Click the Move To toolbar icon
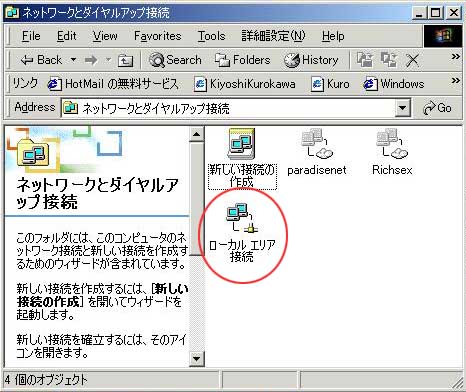 365,60
